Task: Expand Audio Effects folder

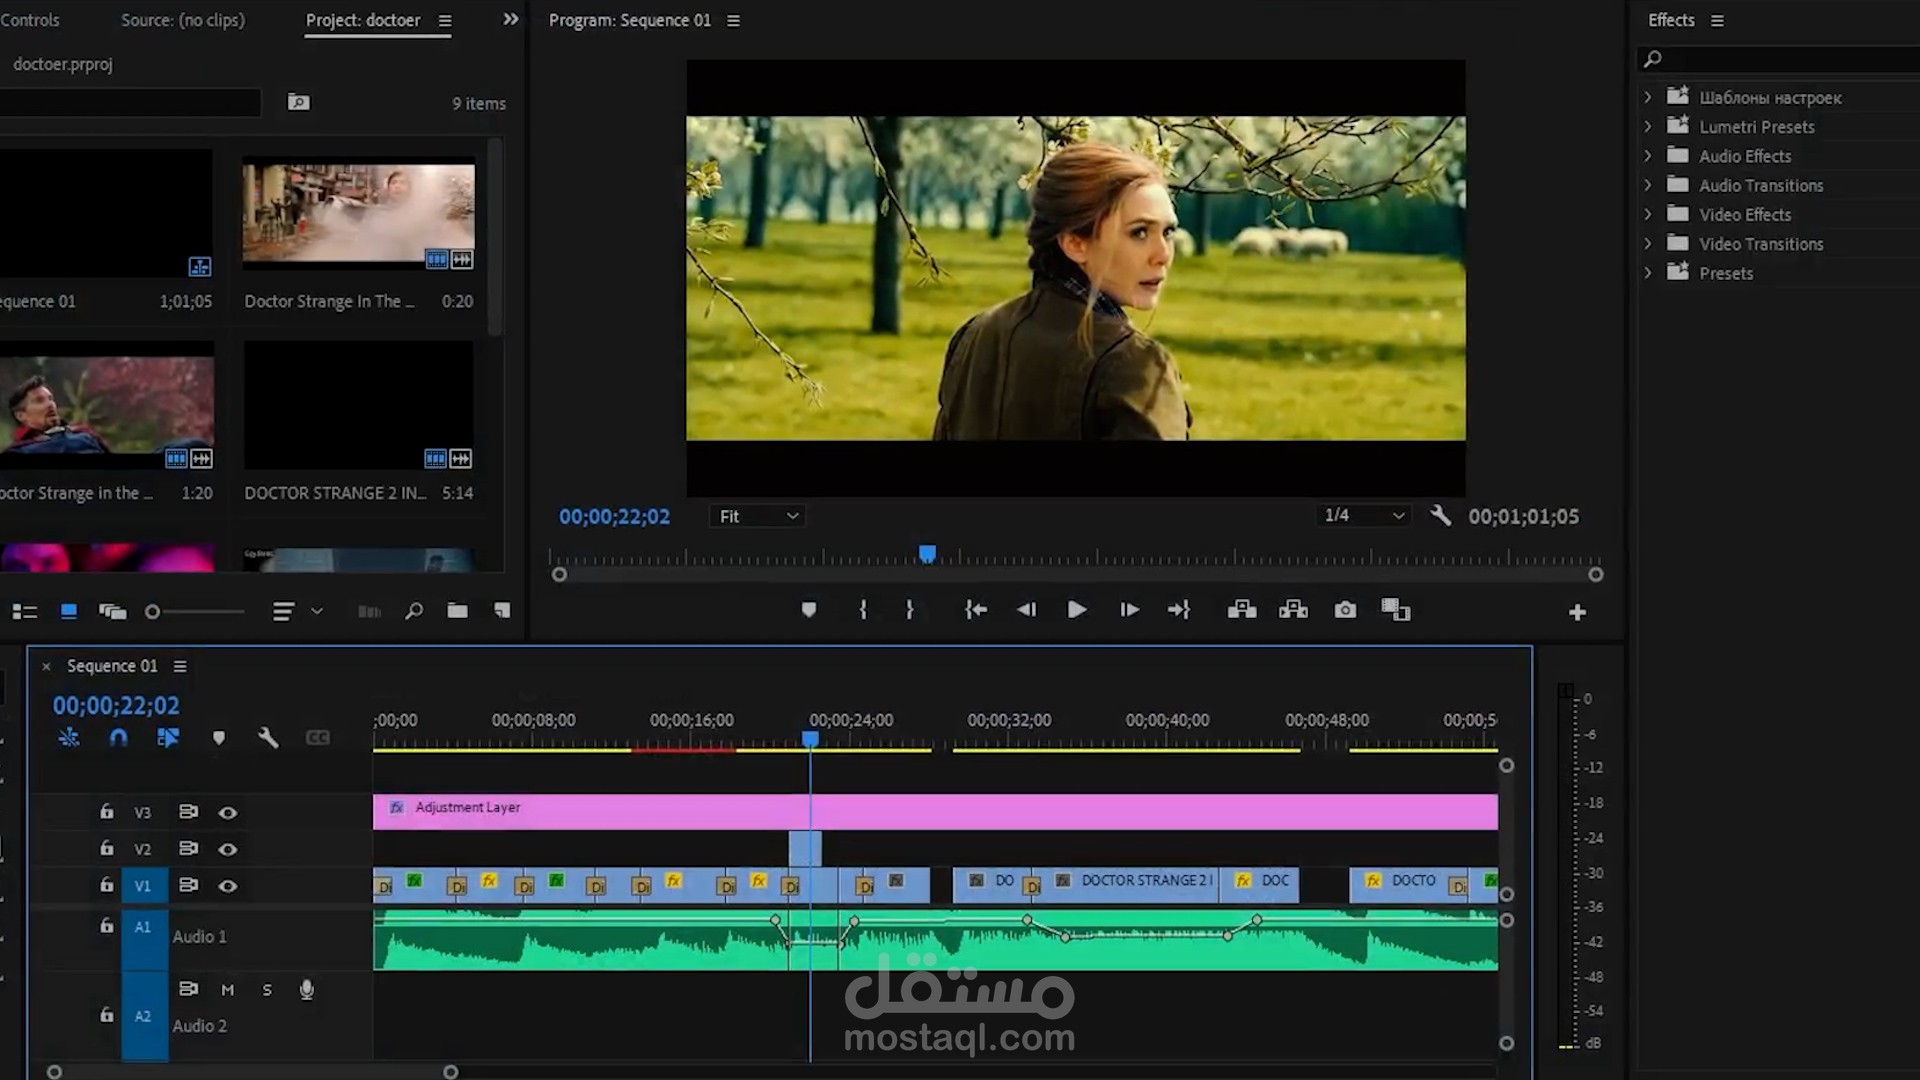Action: (1647, 156)
